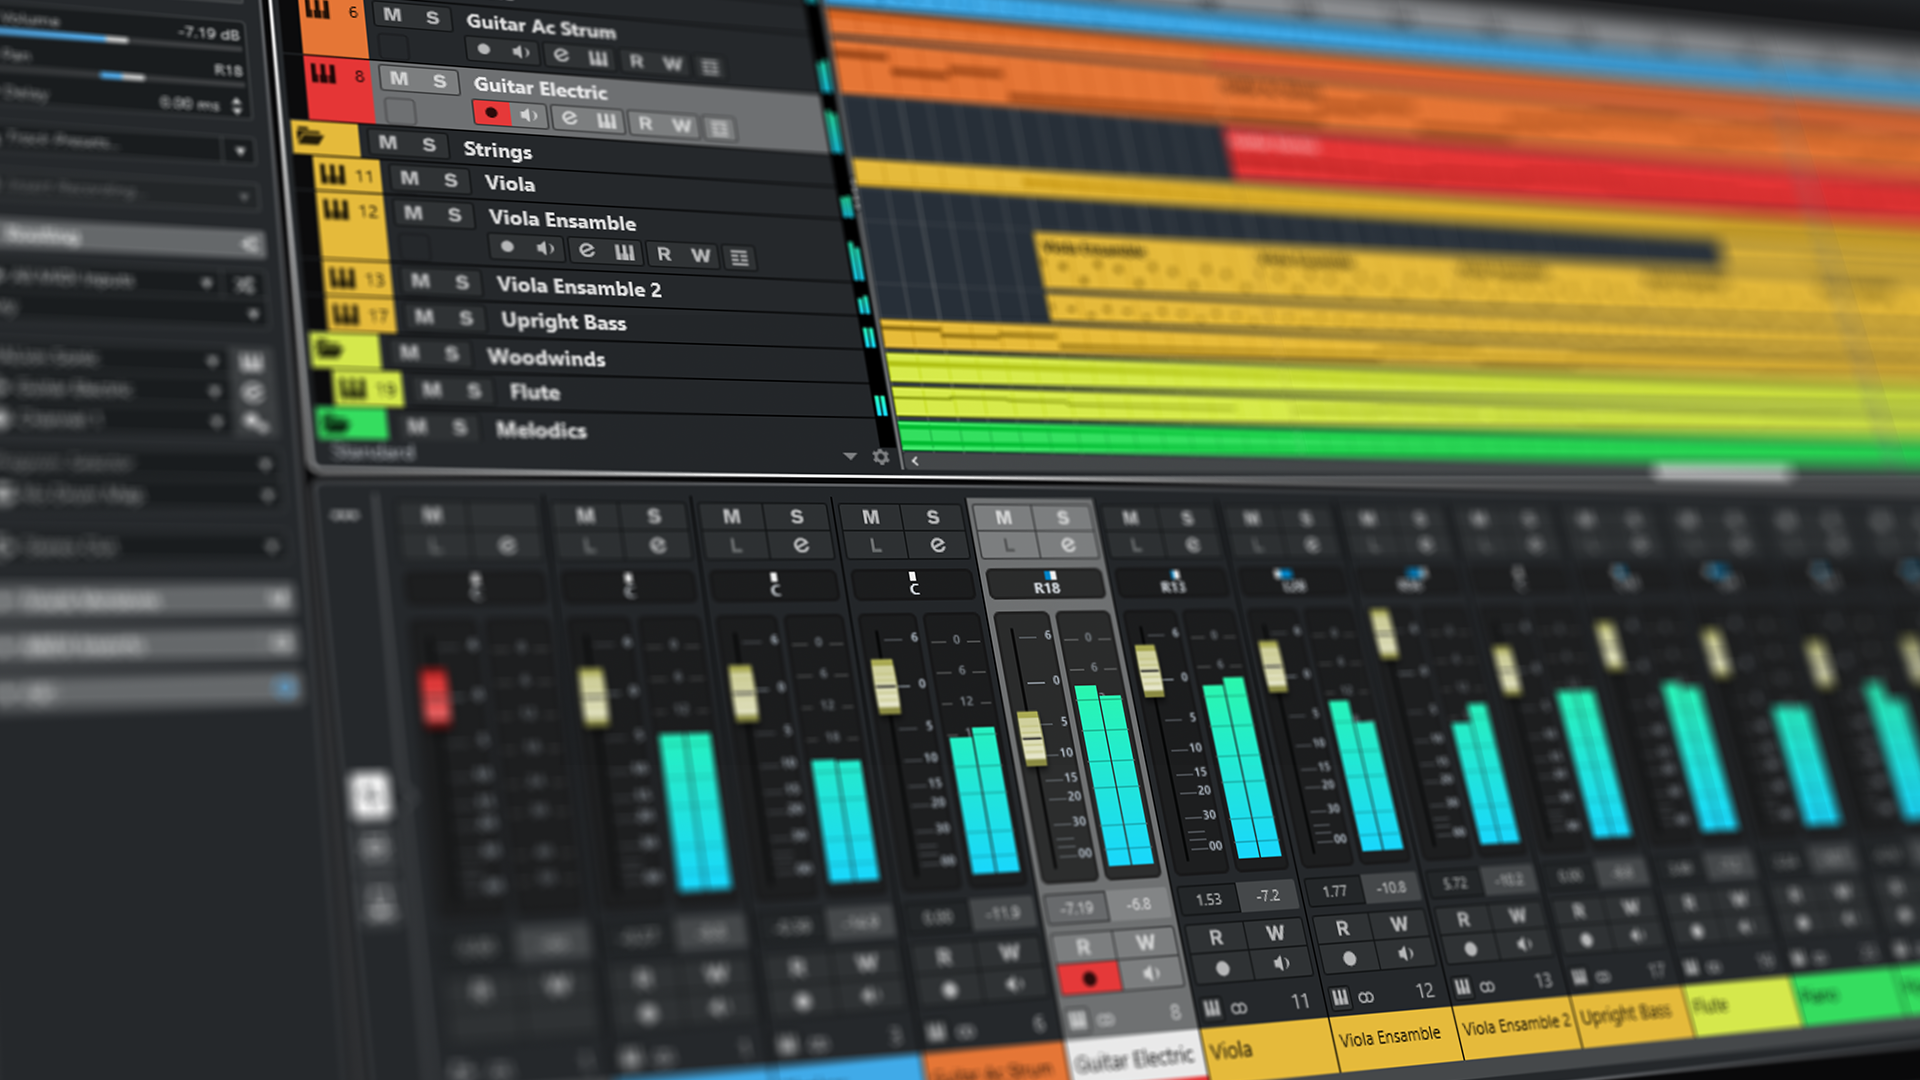
Task: Solo the Upright Bass track
Action: 466,318
